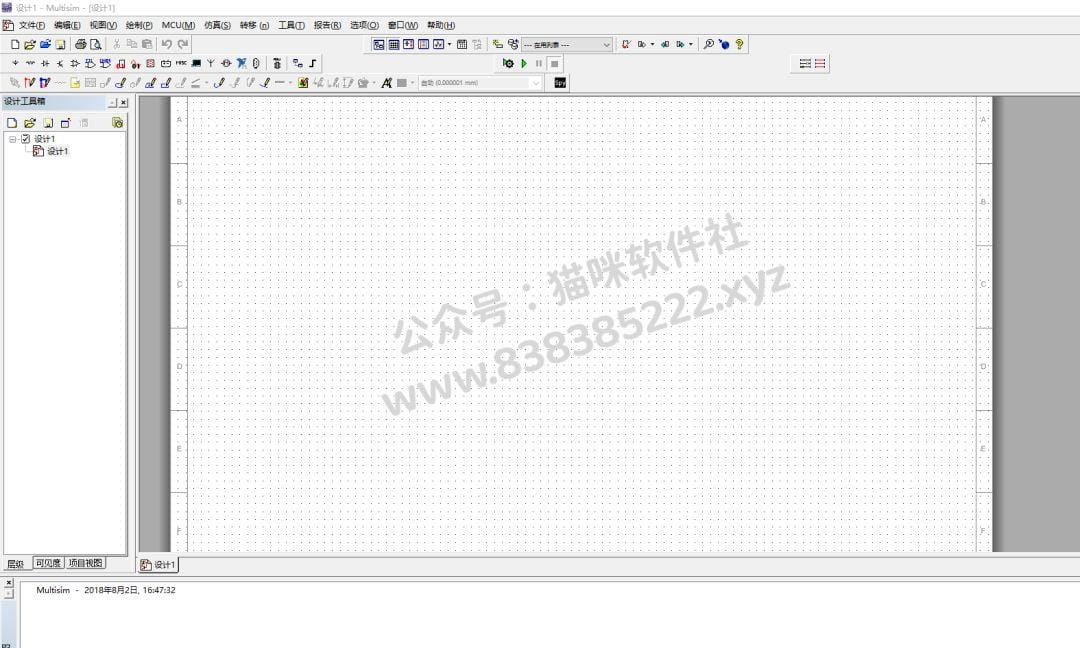Viewport: 1080px width, 648px height.
Task: Close the bottom spreadsheet panel
Action: coord(8,583)
